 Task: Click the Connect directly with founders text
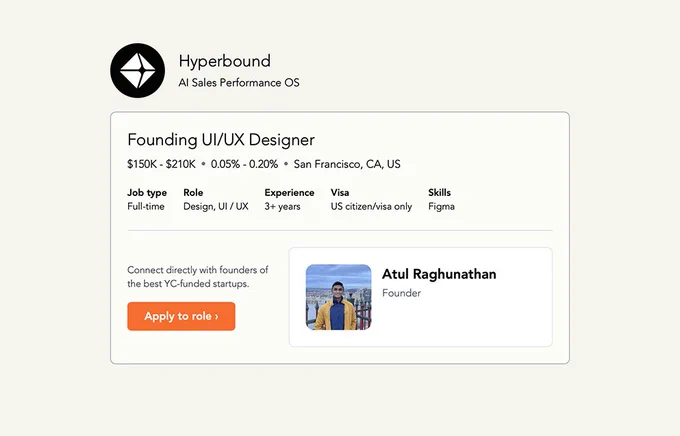pyautogui.click(x=198, y=277)
